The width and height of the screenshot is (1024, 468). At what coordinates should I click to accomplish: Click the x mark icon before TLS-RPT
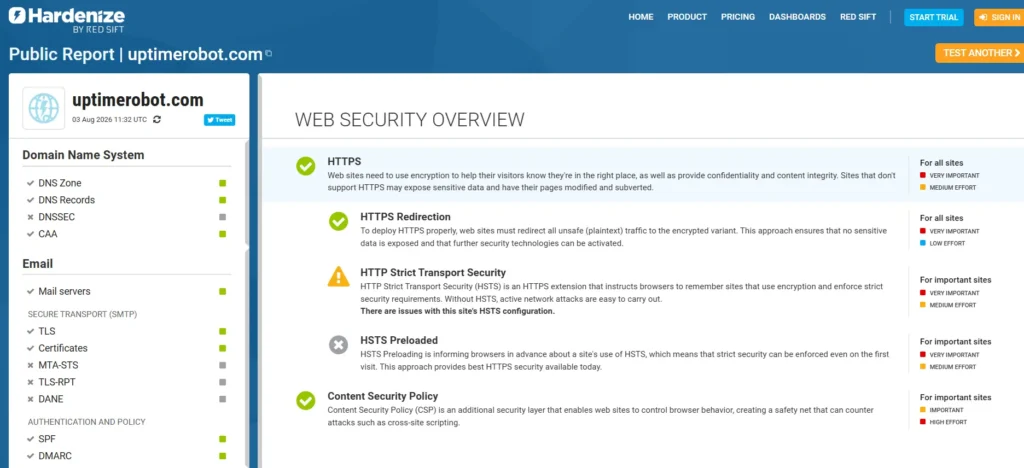30,382
